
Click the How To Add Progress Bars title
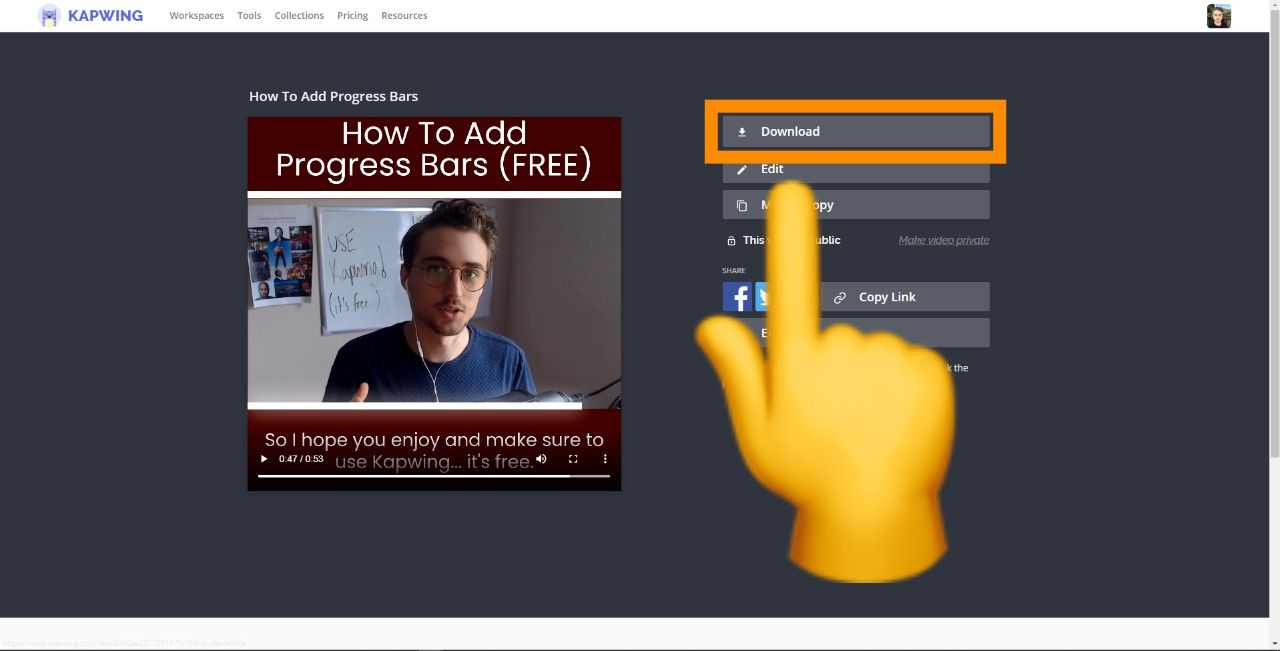(334, 96)
